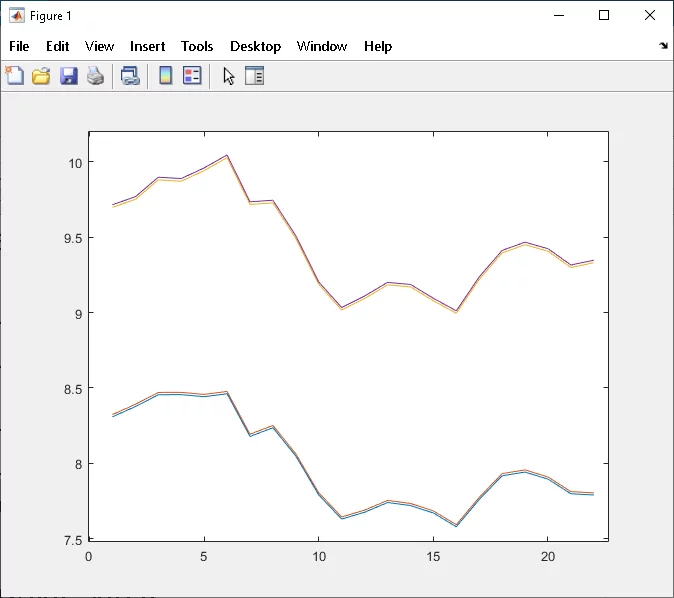Screen dimensions: 674x598
Task: Open the Edit menu
Action: (x=57, y=46)
